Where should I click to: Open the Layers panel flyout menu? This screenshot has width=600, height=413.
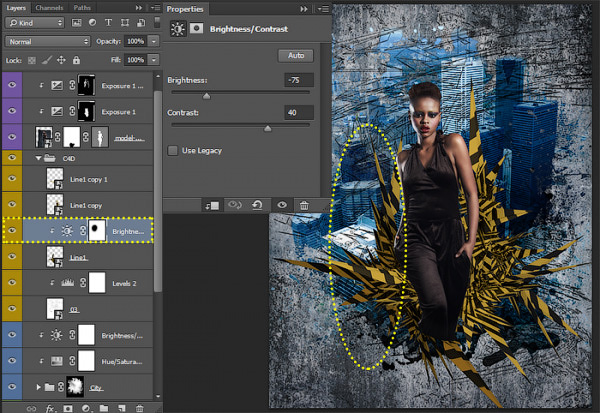[x=155, y=8]
